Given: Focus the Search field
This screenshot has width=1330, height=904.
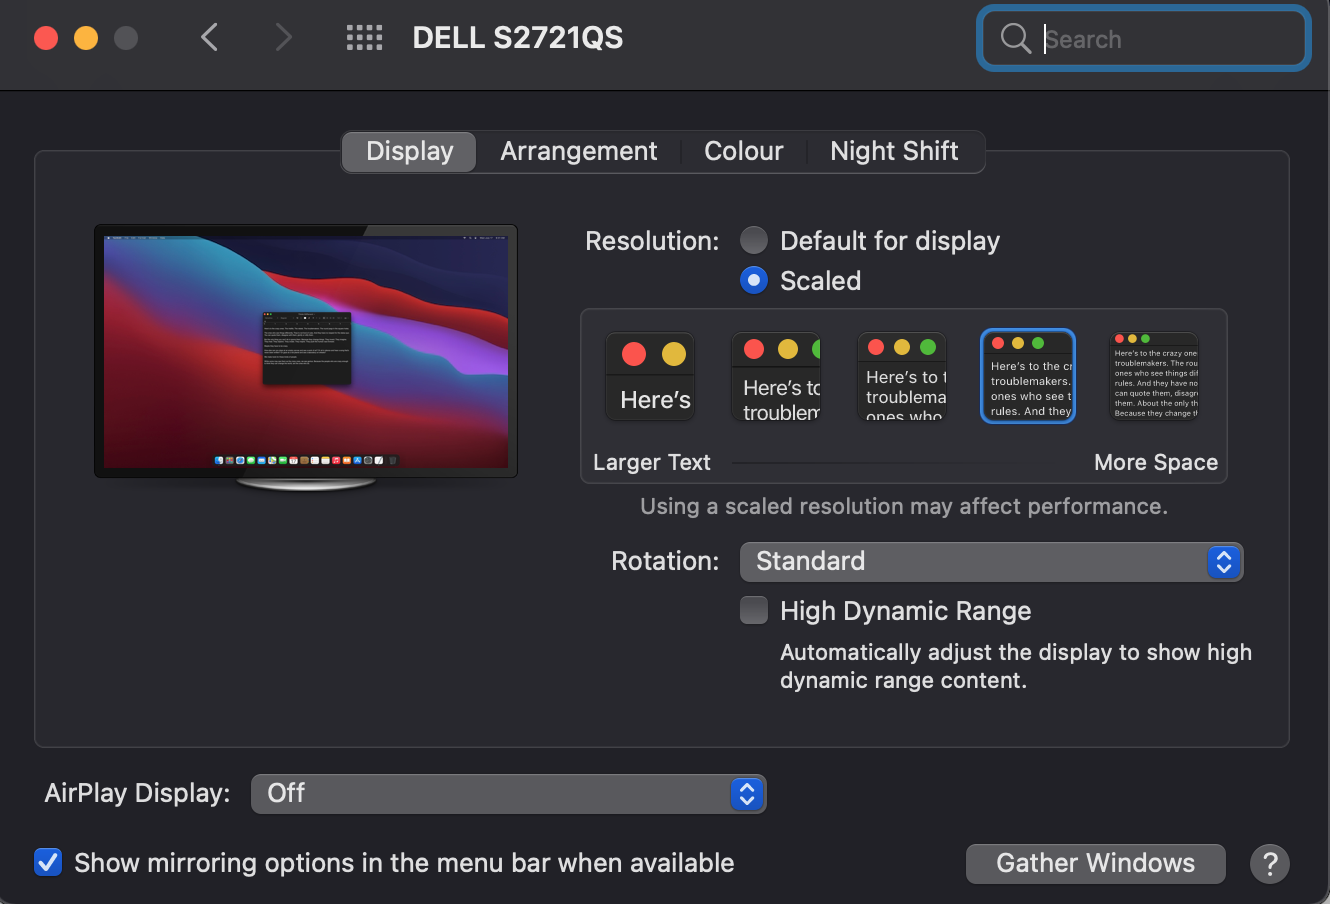Looking at the screenshot, I should 1143,39.
